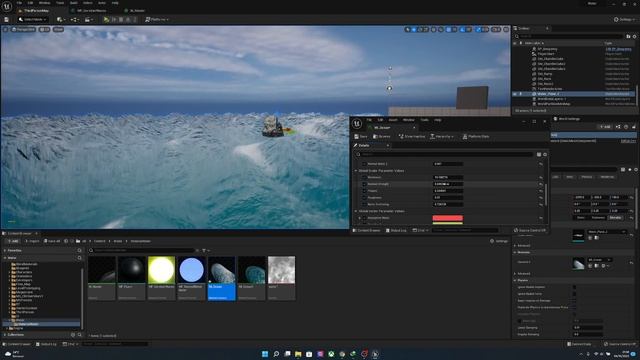This screenshot has height=360, width=640.
Task: Click the main toolbar save level icon
Action: coord(6,19)
